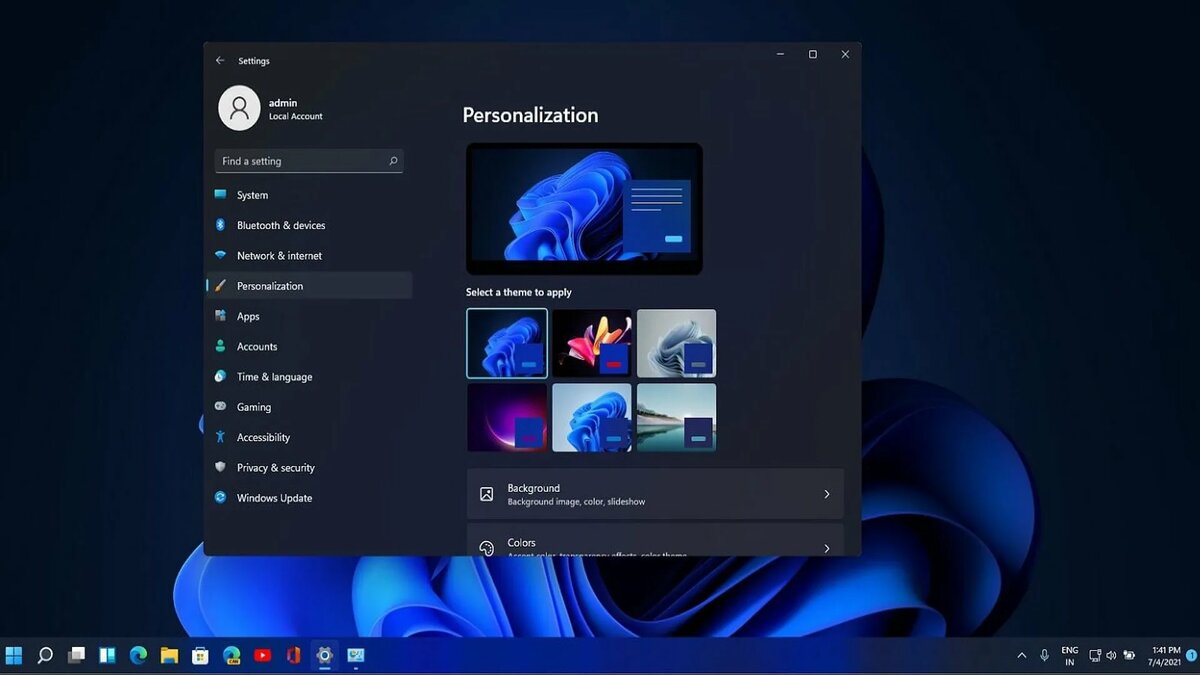Select the dark flower theme thumbnail

point(593,343)
